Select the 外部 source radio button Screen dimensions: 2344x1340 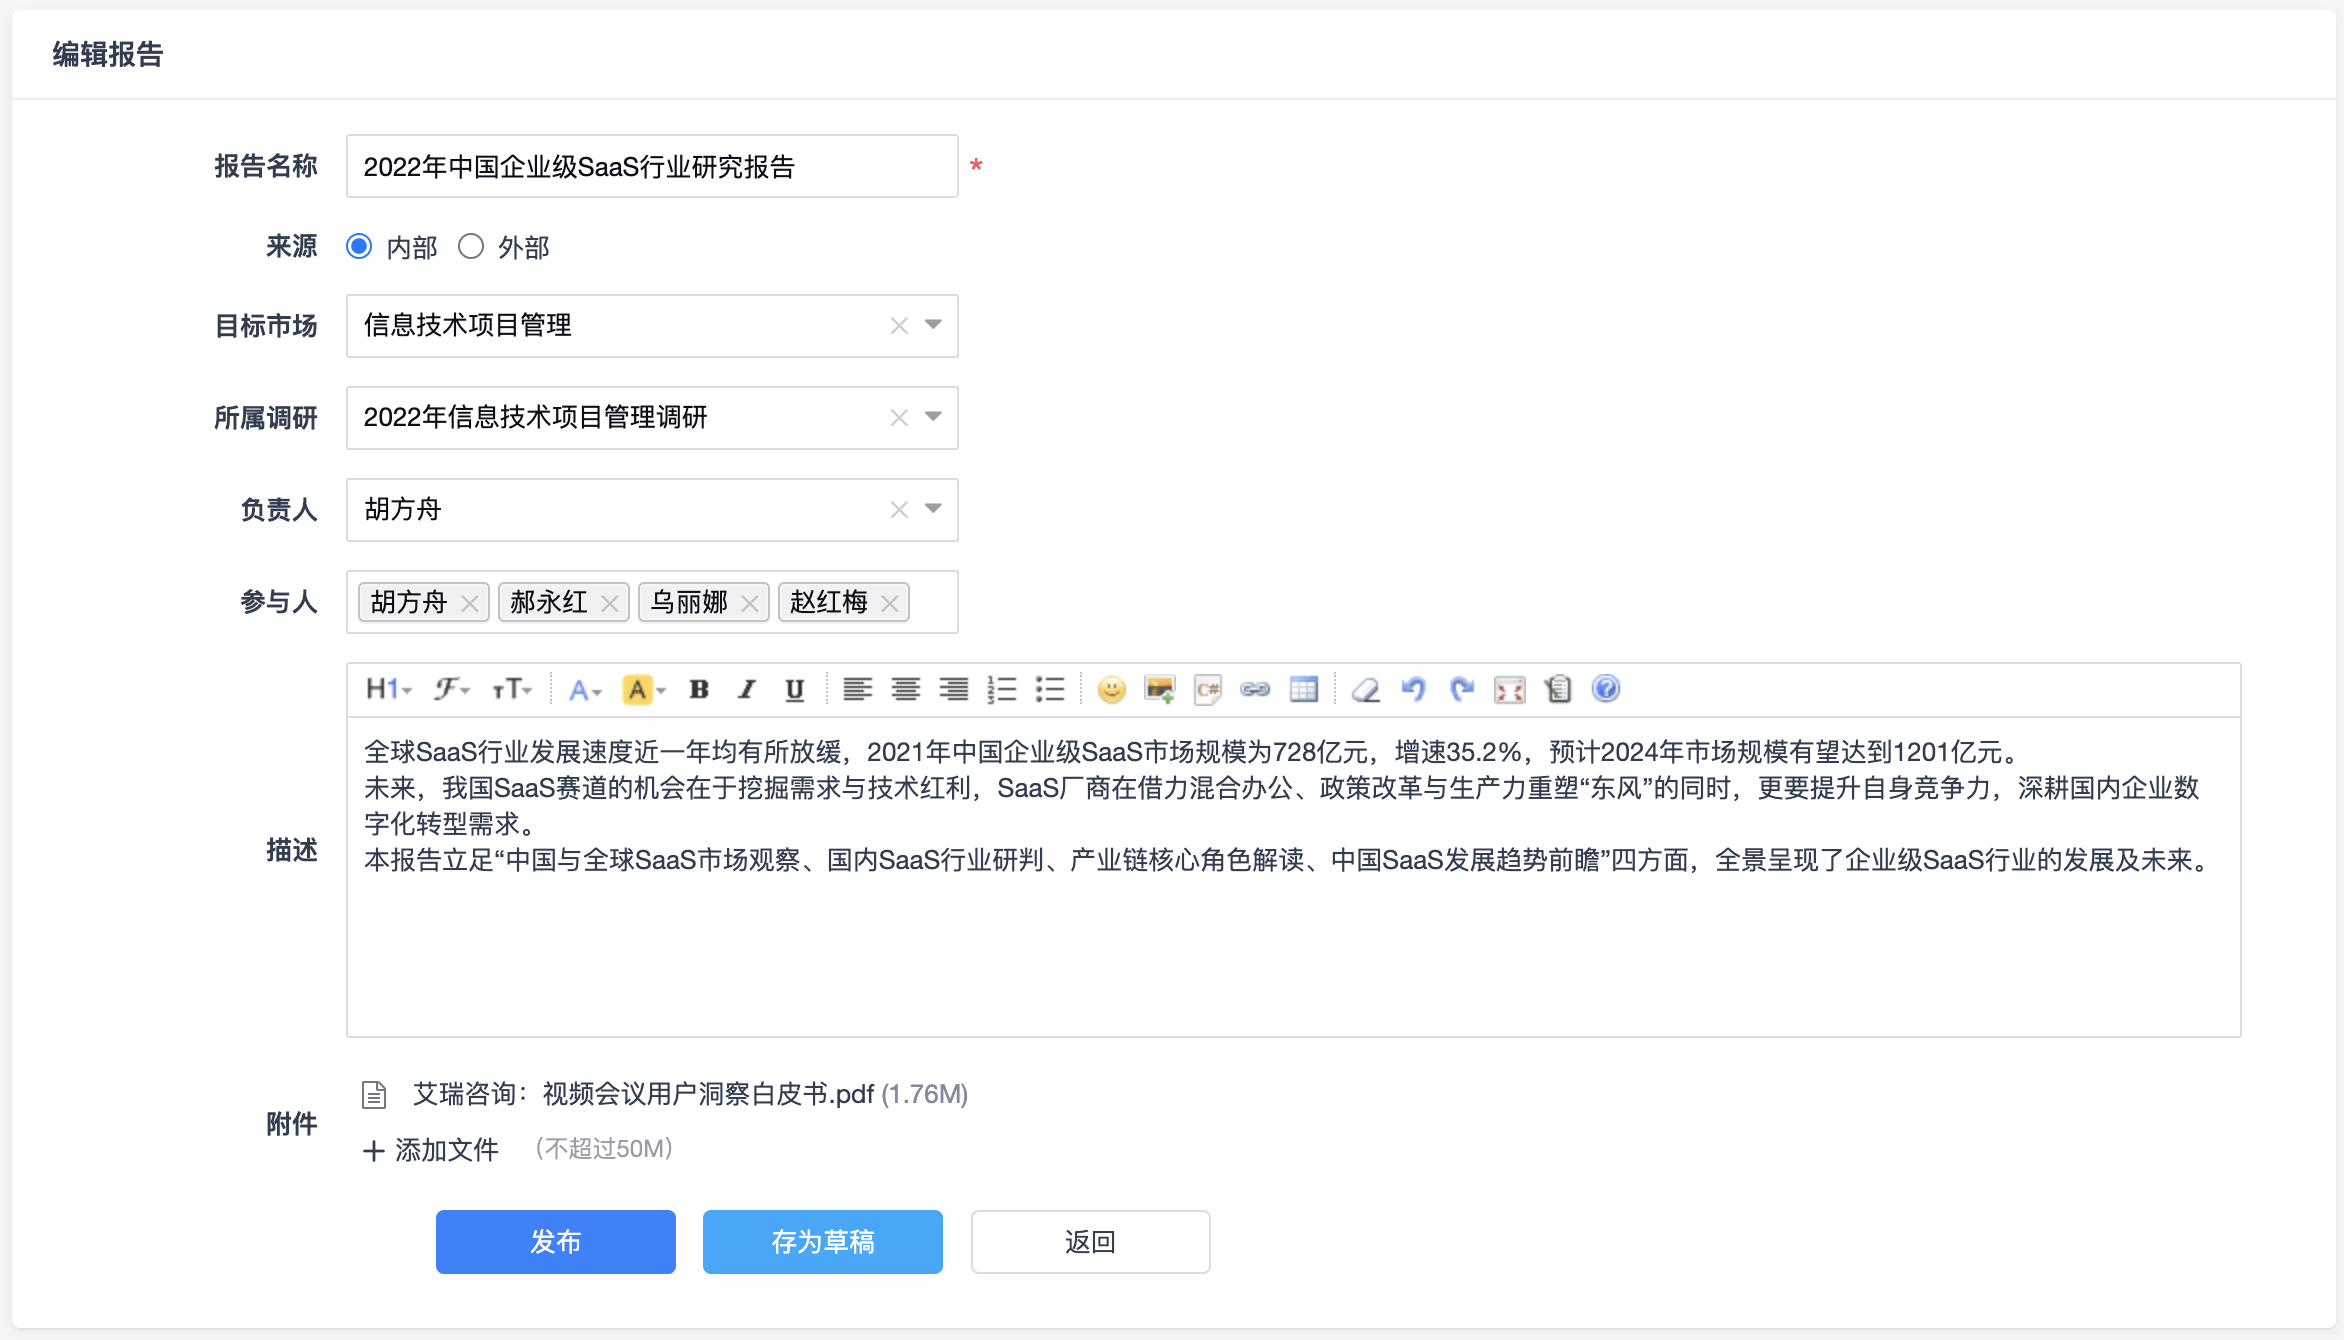(x=471, y=246)
